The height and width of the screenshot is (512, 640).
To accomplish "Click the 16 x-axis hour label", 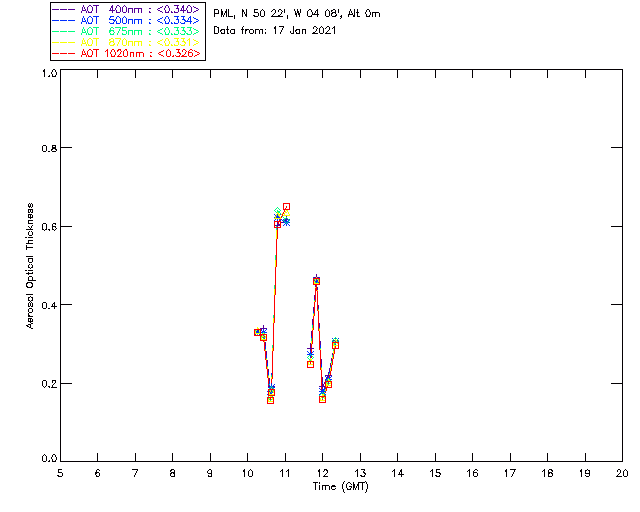I will [472, 473].
